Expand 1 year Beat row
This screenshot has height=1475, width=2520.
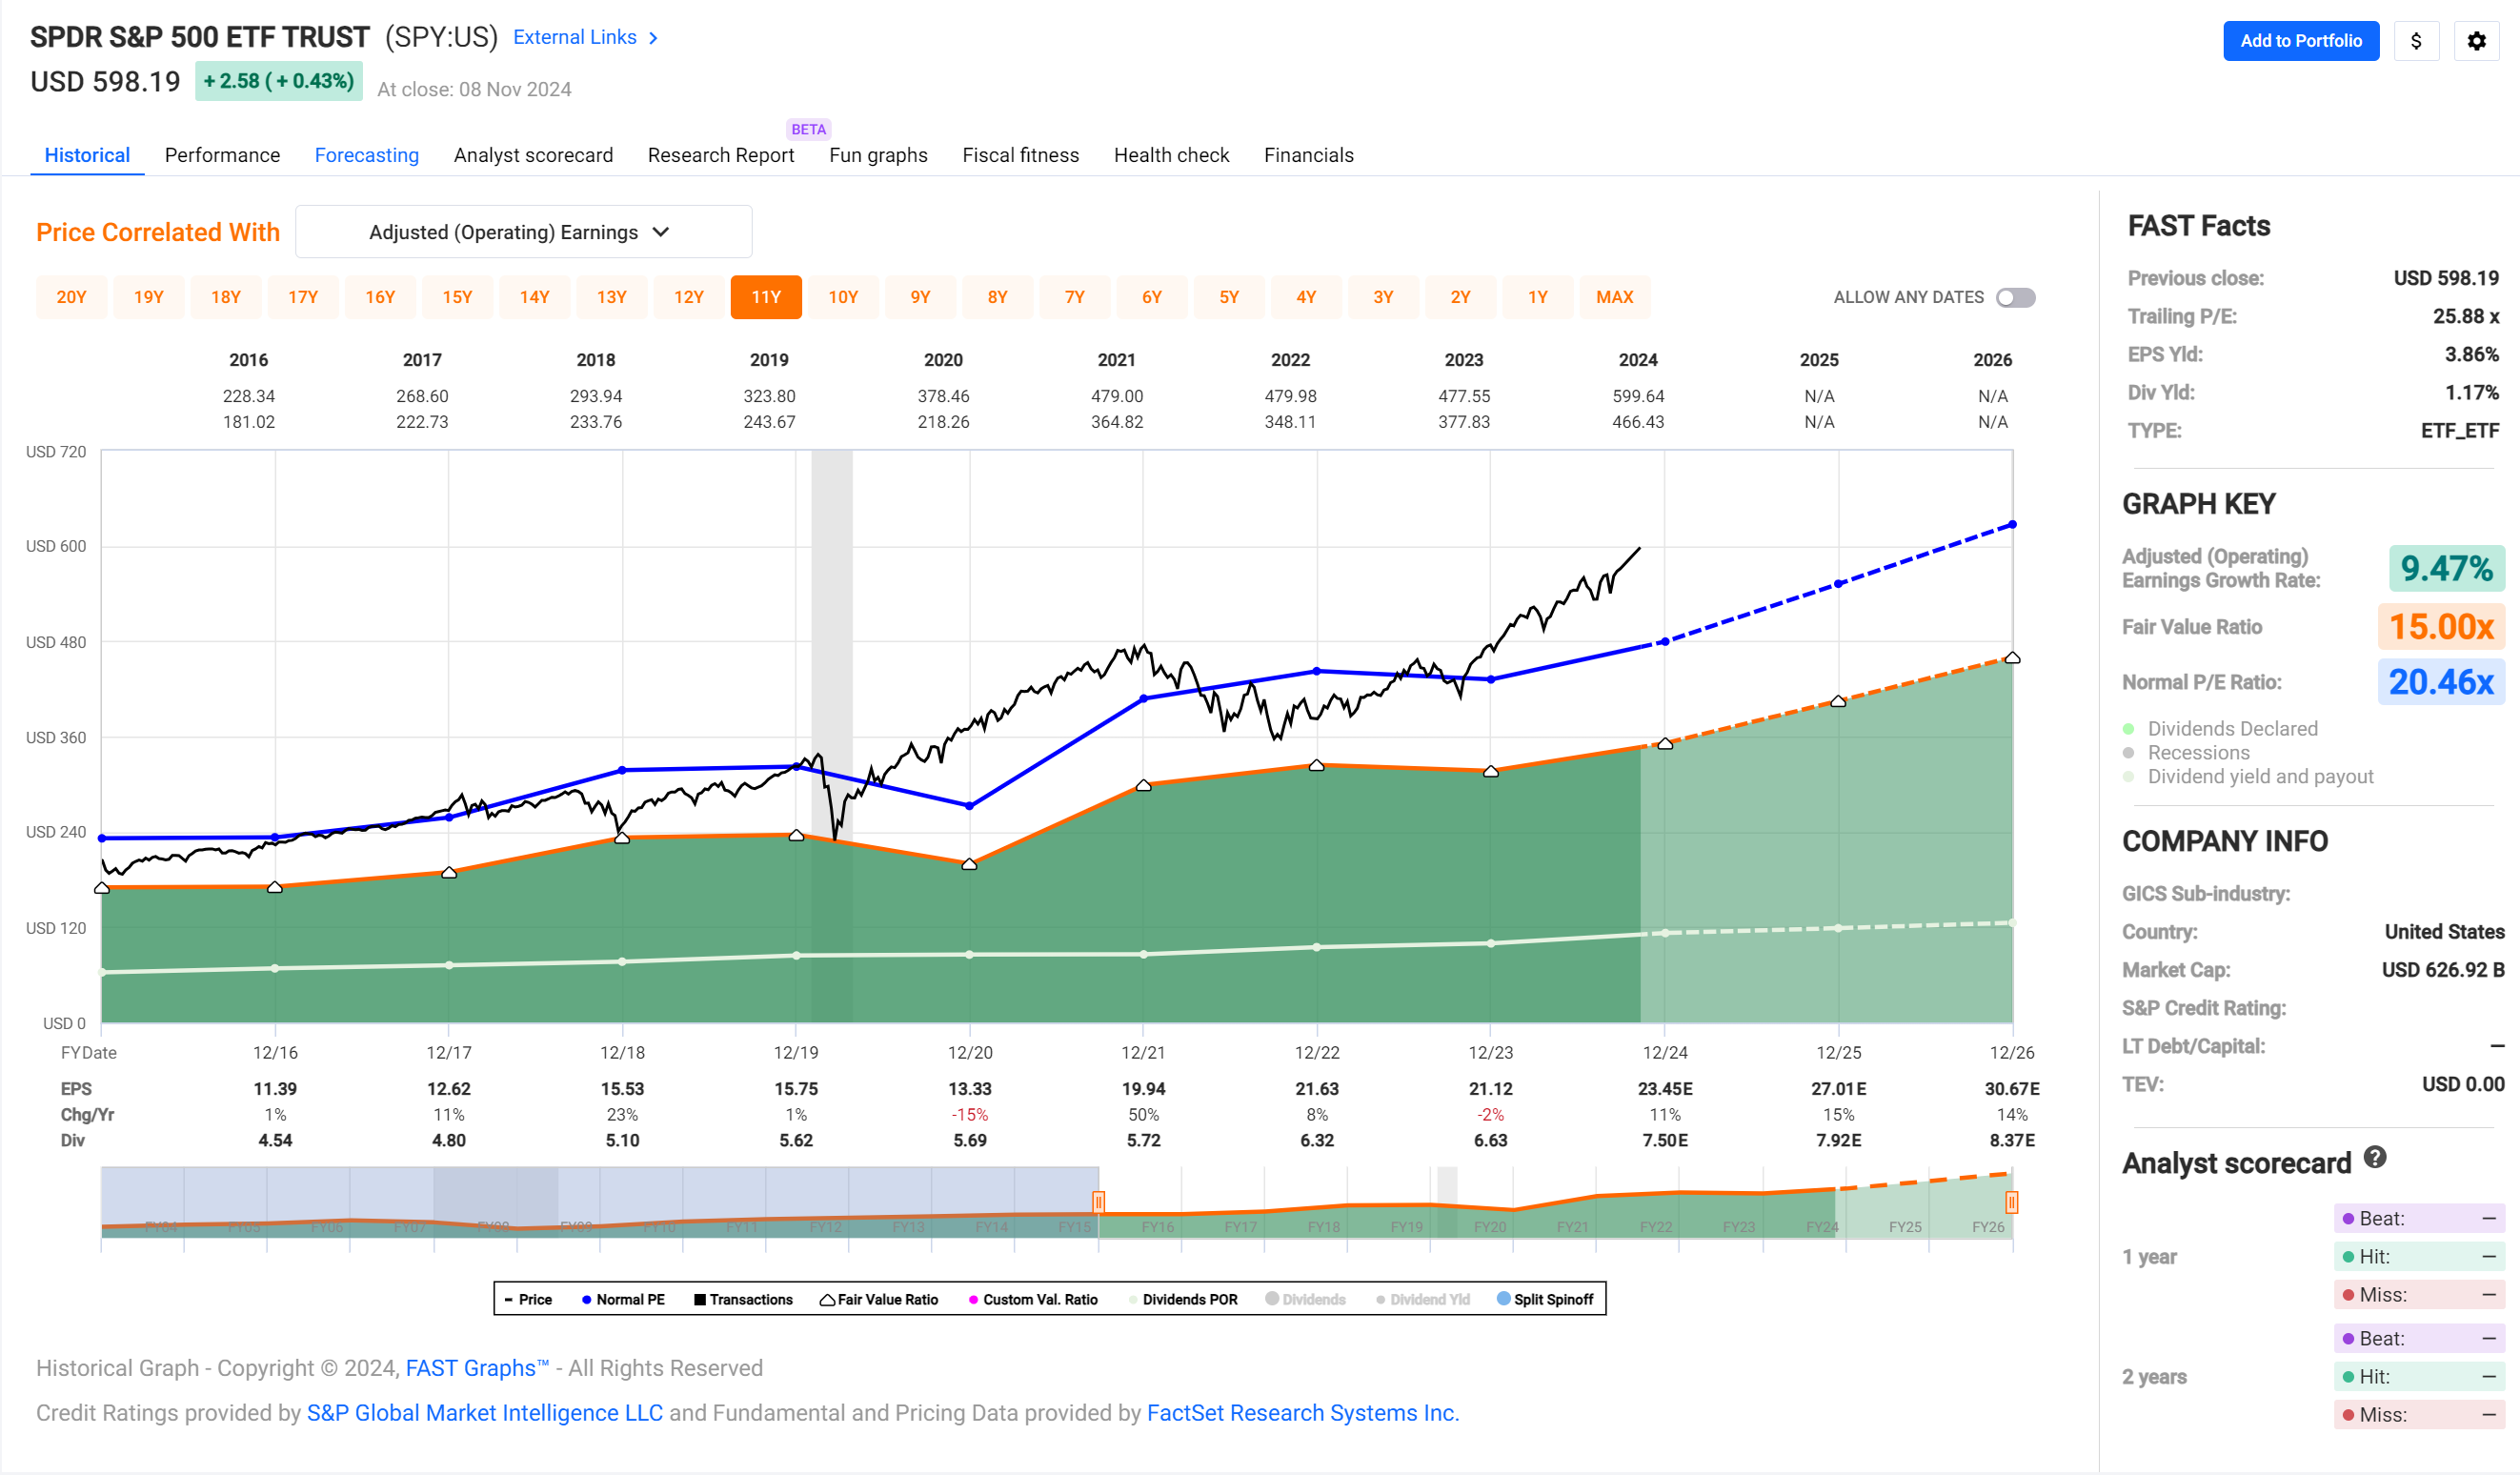pos(2418,1218)
